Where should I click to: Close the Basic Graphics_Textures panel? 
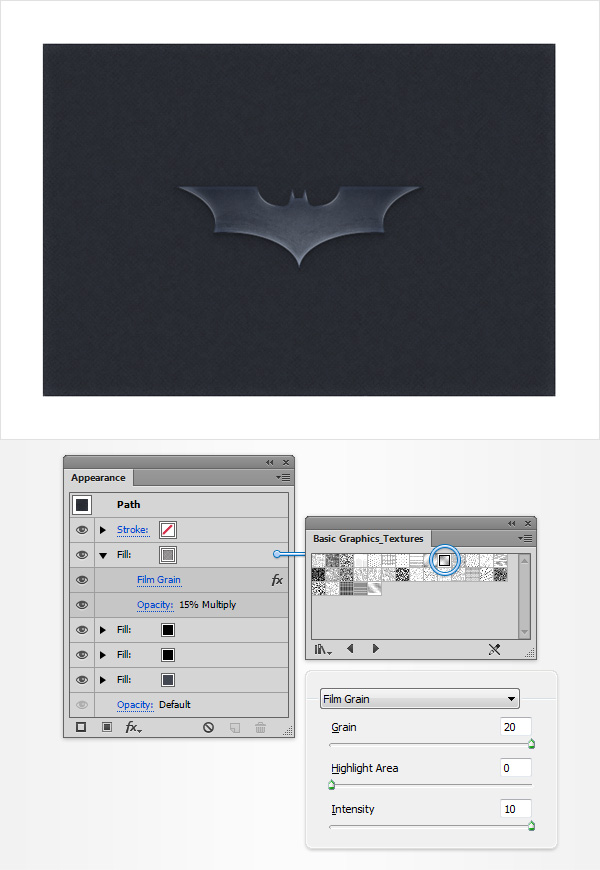coord(528,523)
